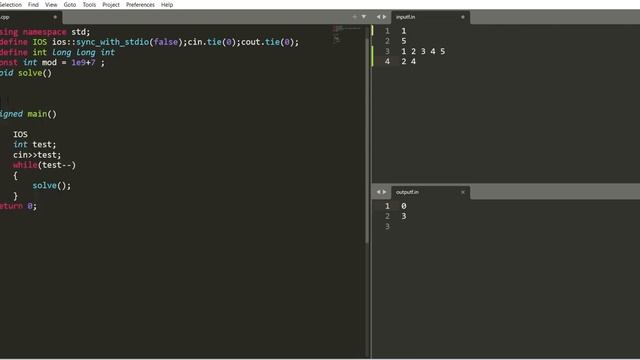640x360 pixels.
Task: Click the standalone 'IOS' line in main
Action: (20, 134)
